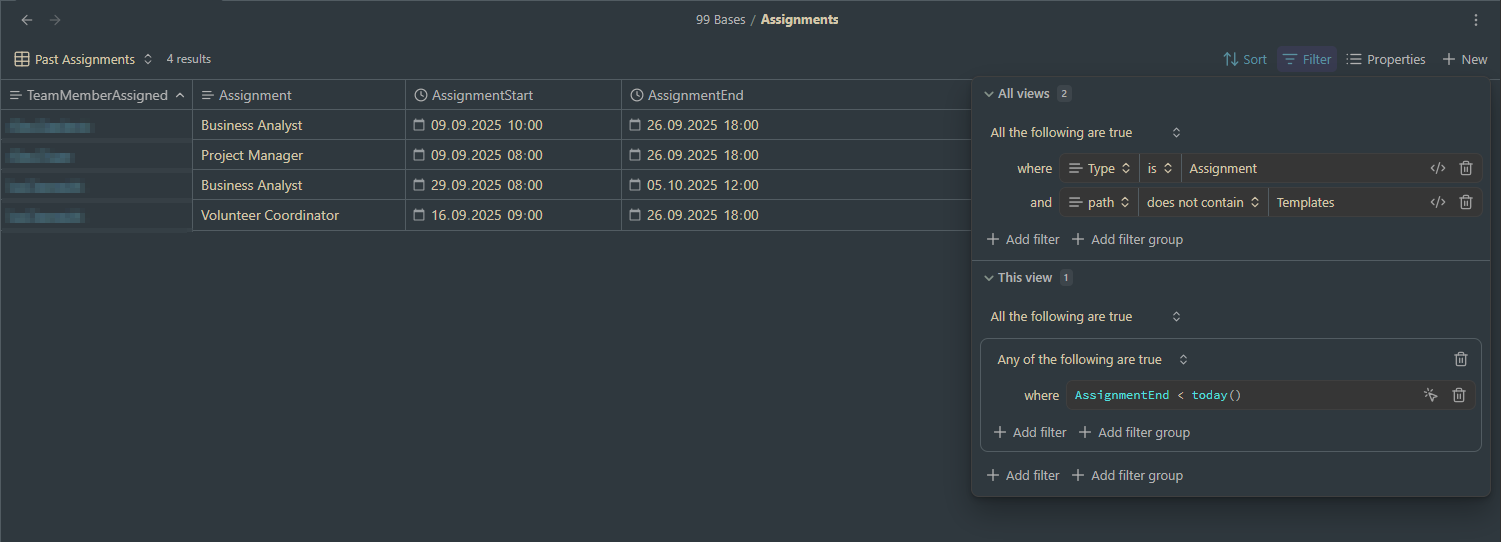Change 'Any of the following are true' conjunction
This screenshot has width=1501, height=542.
click(x=1092, y=359)
